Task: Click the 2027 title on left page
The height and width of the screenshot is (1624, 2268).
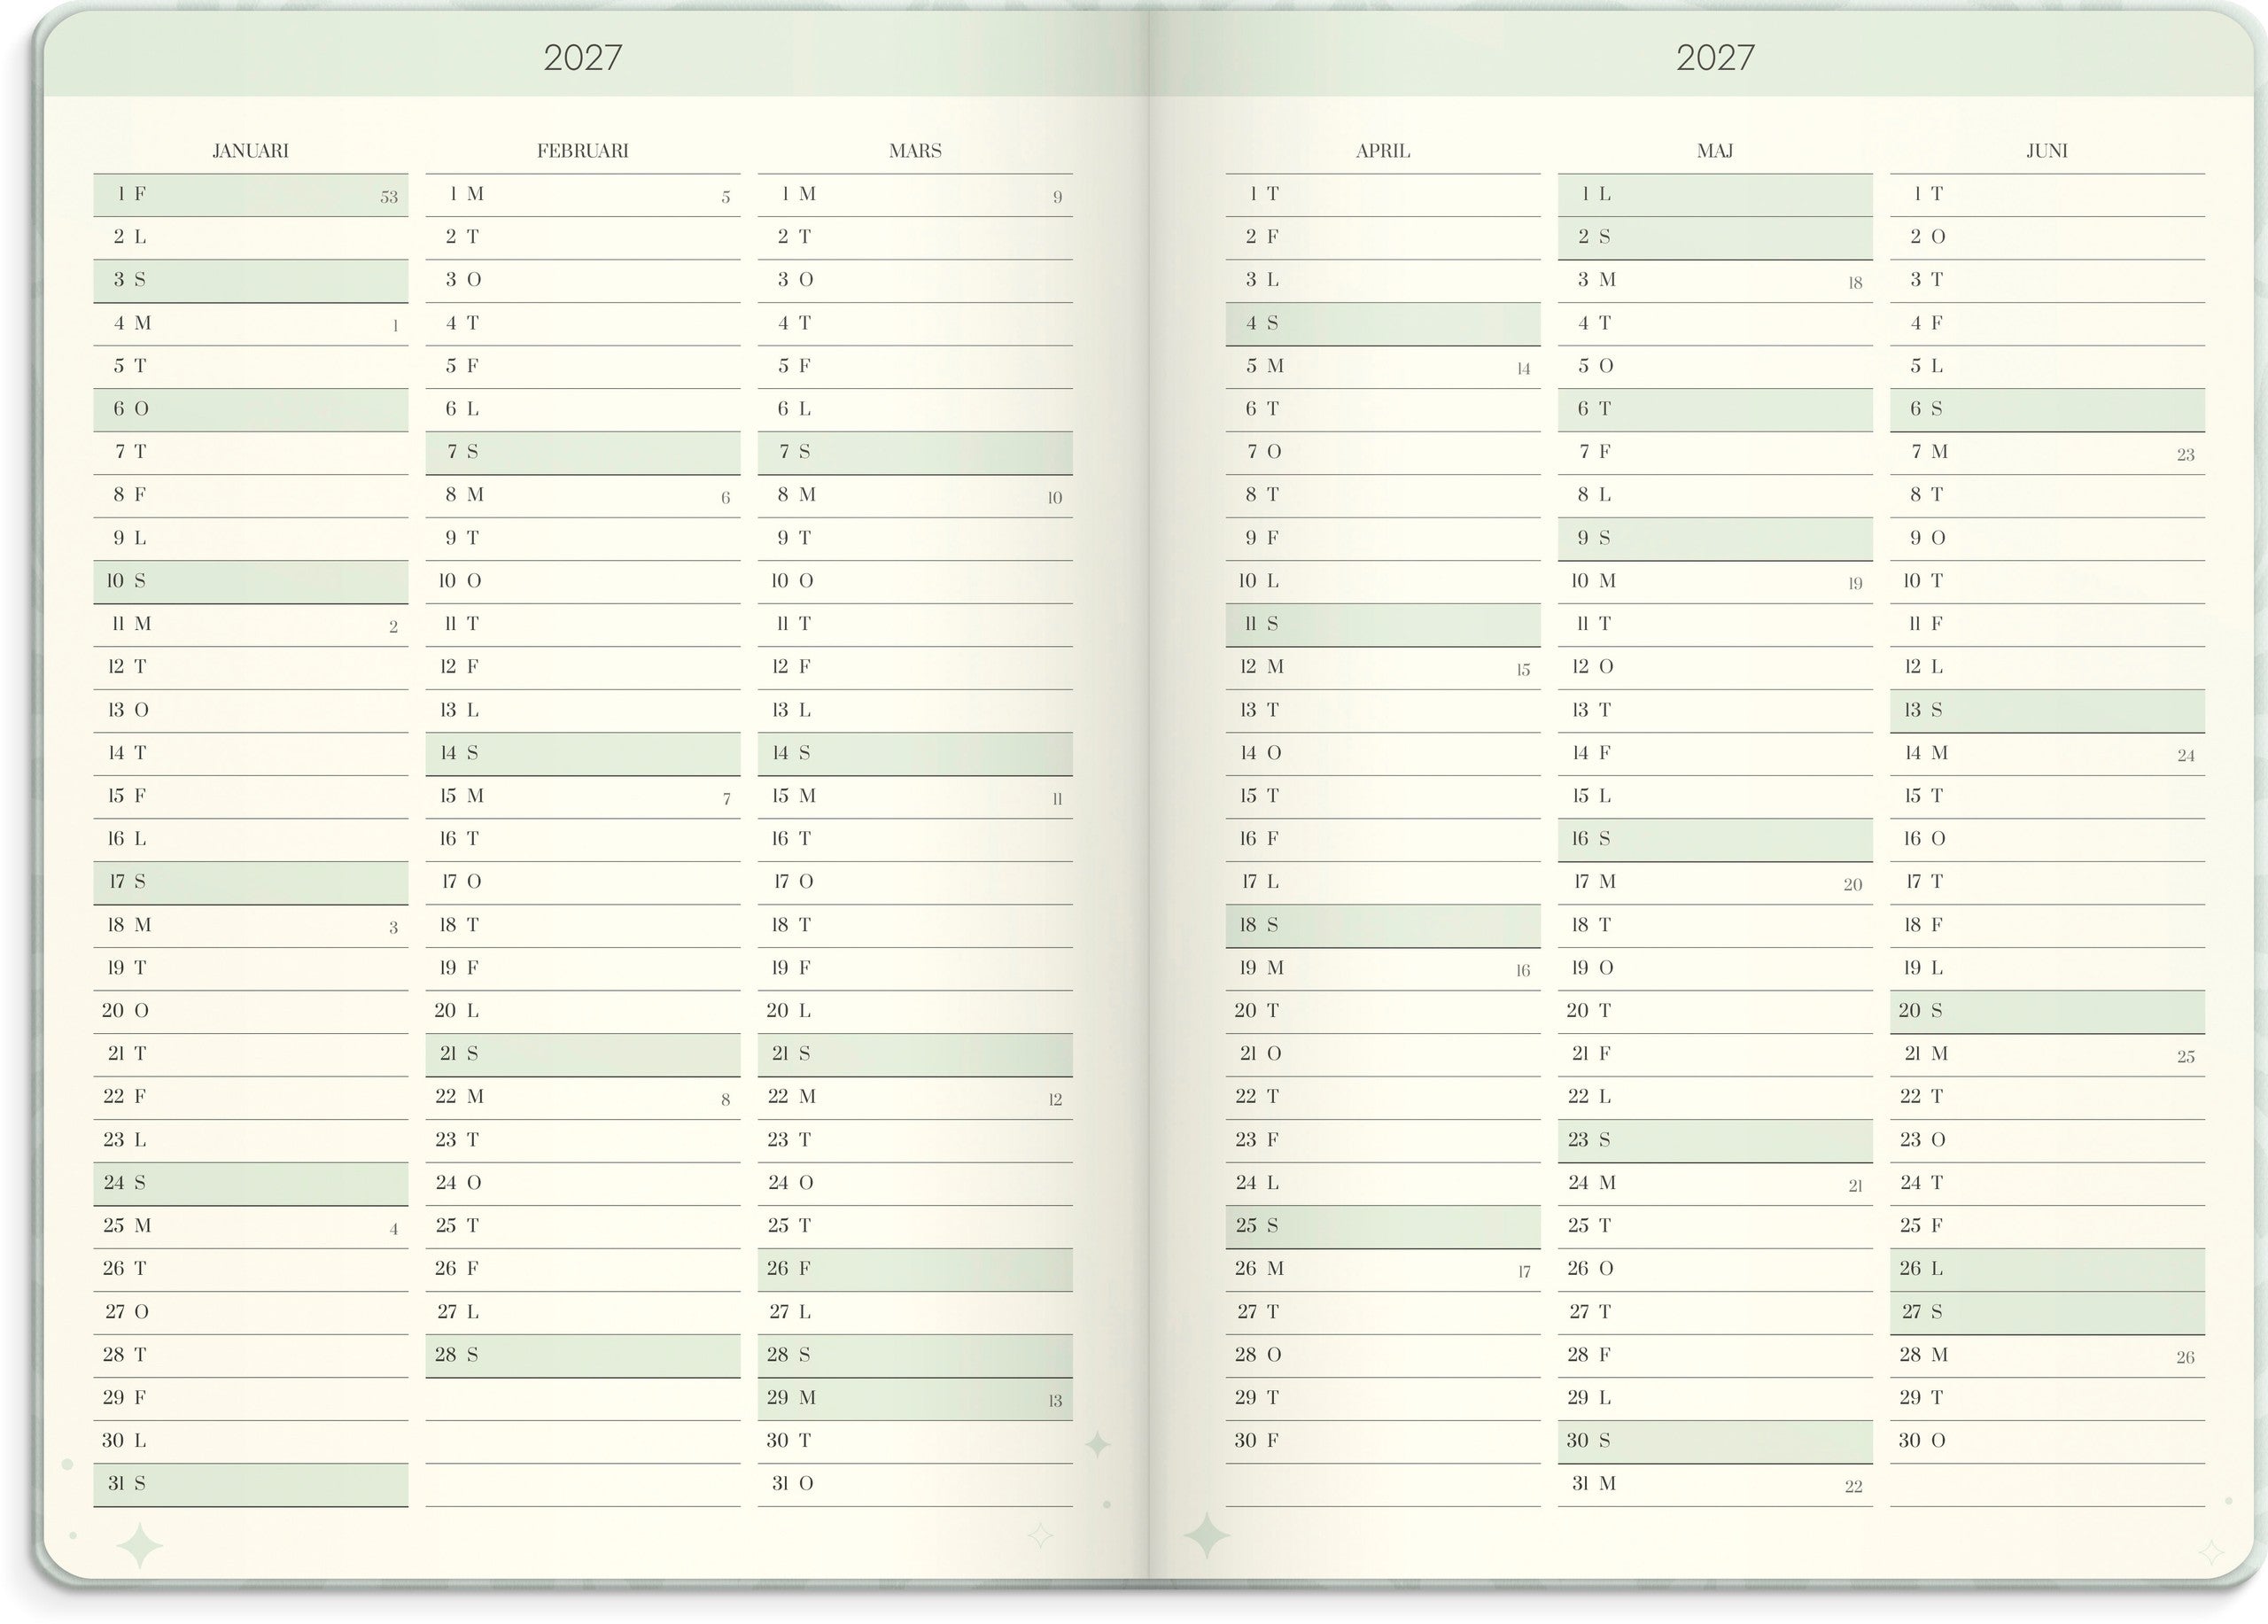Action: [x=583, y=58]
